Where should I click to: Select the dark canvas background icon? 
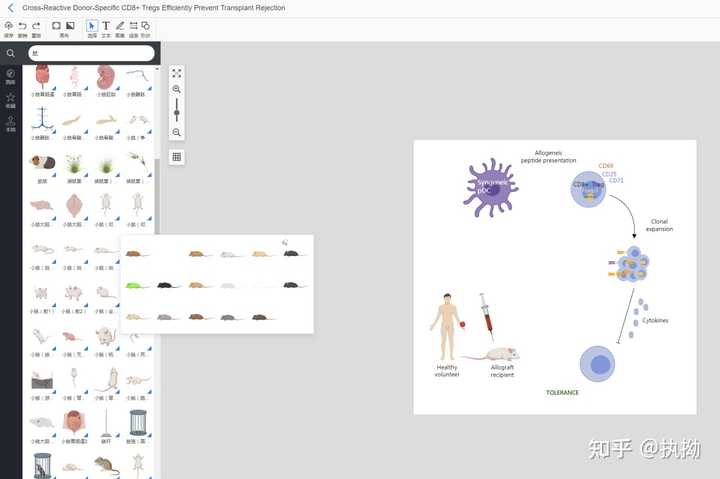coord(70,26)
